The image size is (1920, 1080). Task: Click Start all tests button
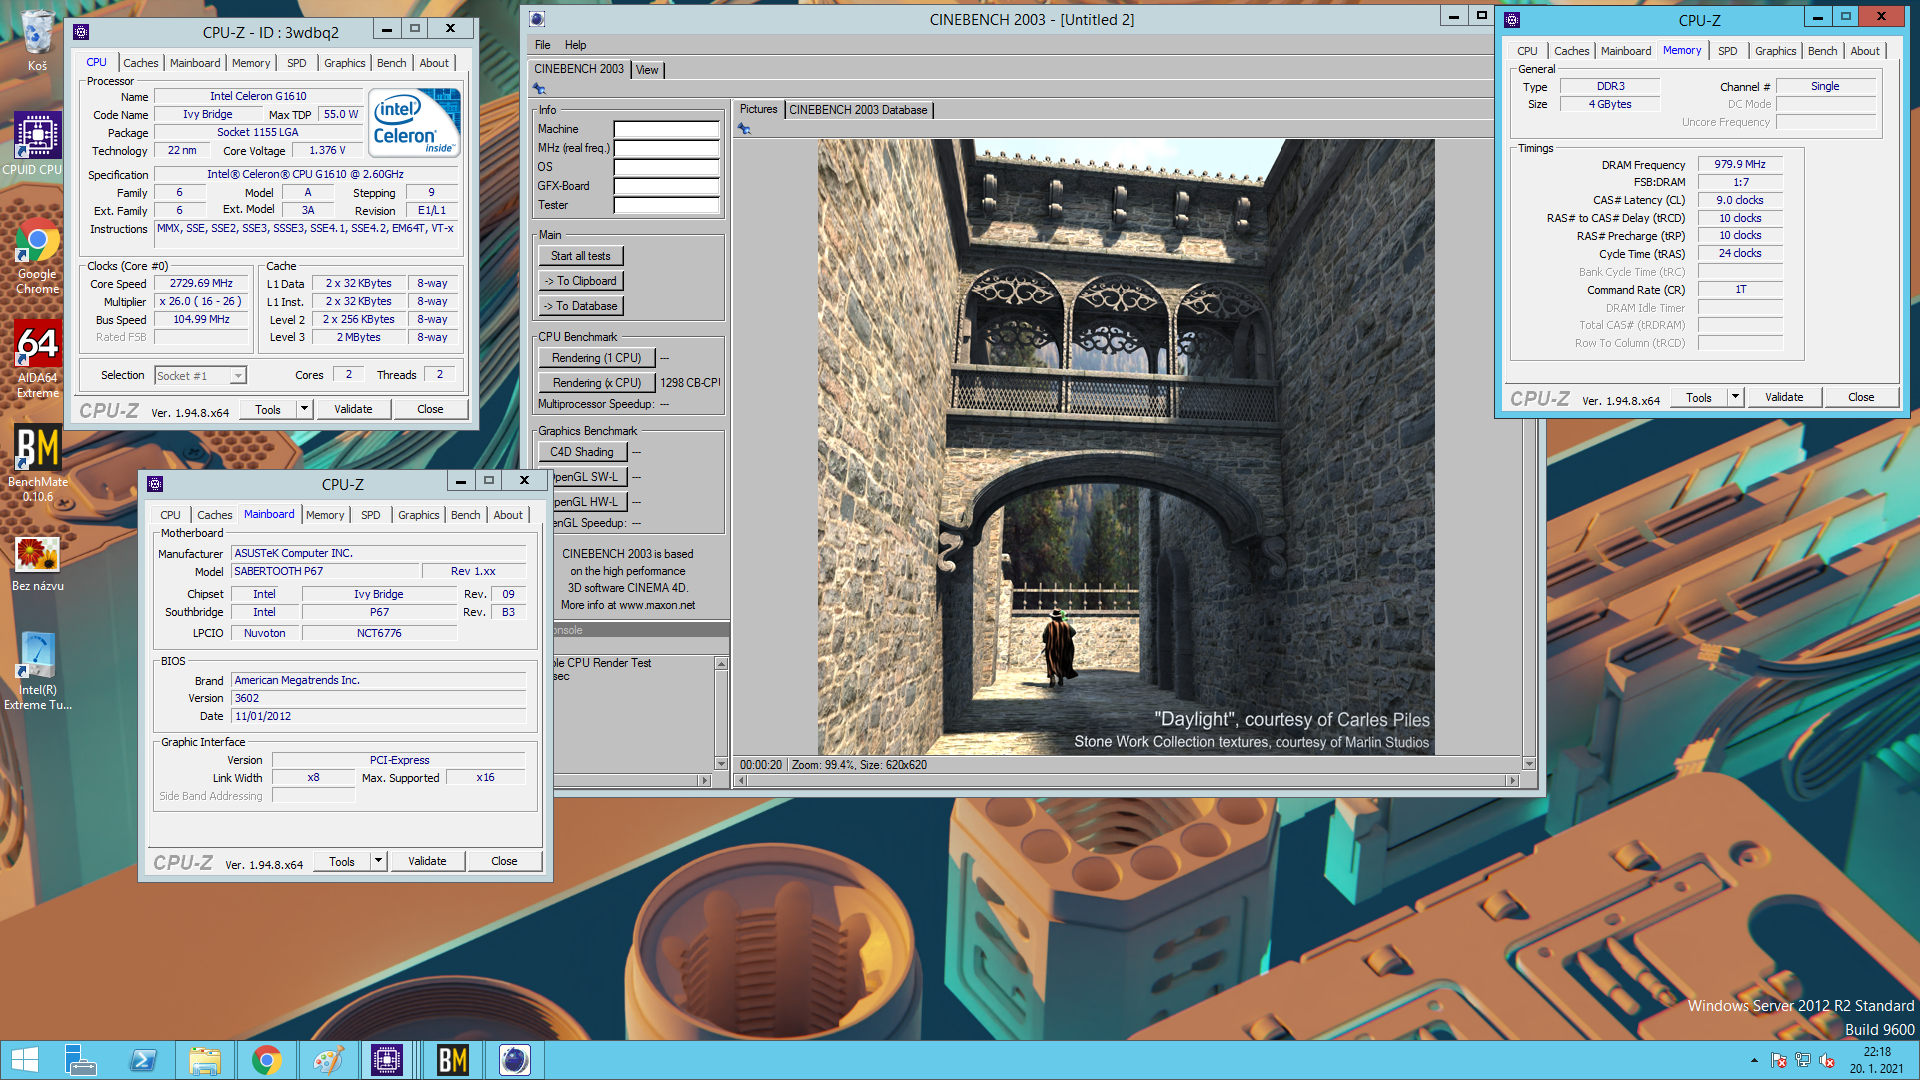(580, 256)
